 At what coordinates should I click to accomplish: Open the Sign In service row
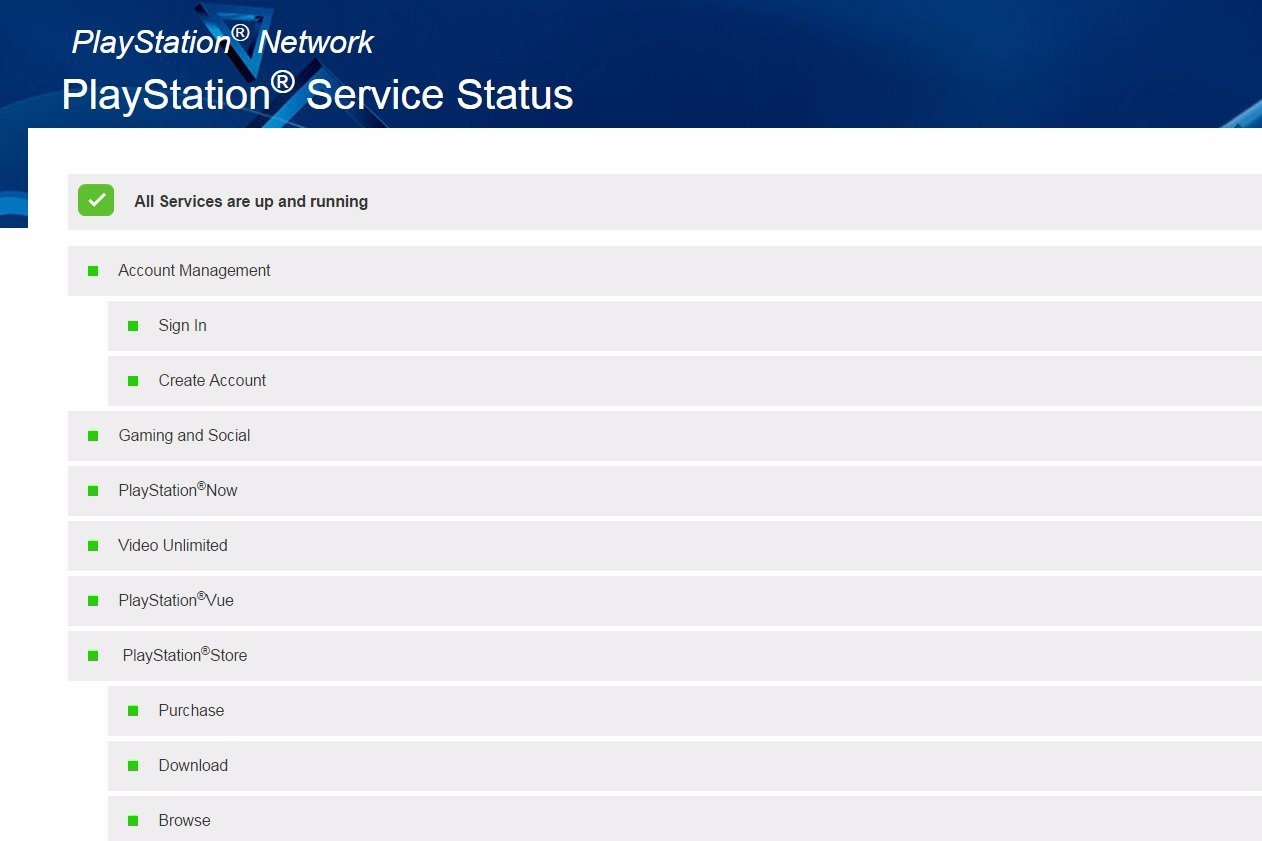pos(182,326)
